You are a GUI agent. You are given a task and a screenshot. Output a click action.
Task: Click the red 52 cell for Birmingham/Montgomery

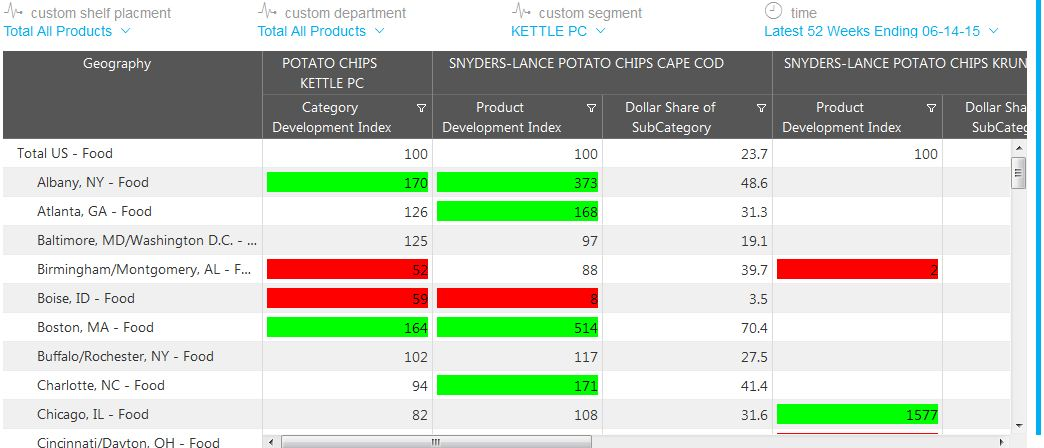point(347,269)
